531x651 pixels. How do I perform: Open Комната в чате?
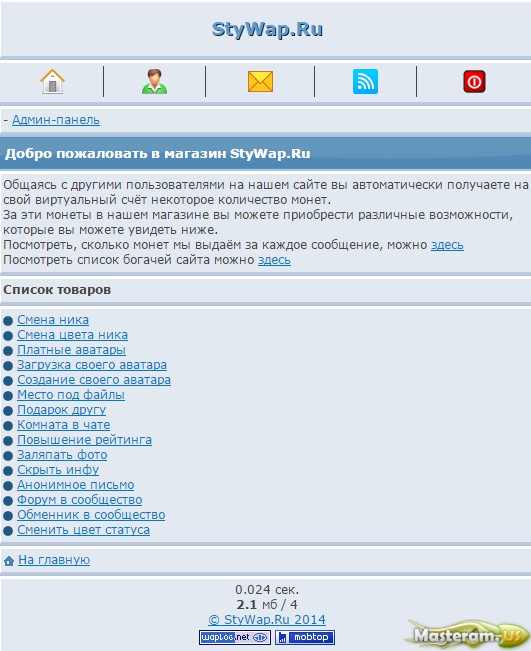point(64,425)
